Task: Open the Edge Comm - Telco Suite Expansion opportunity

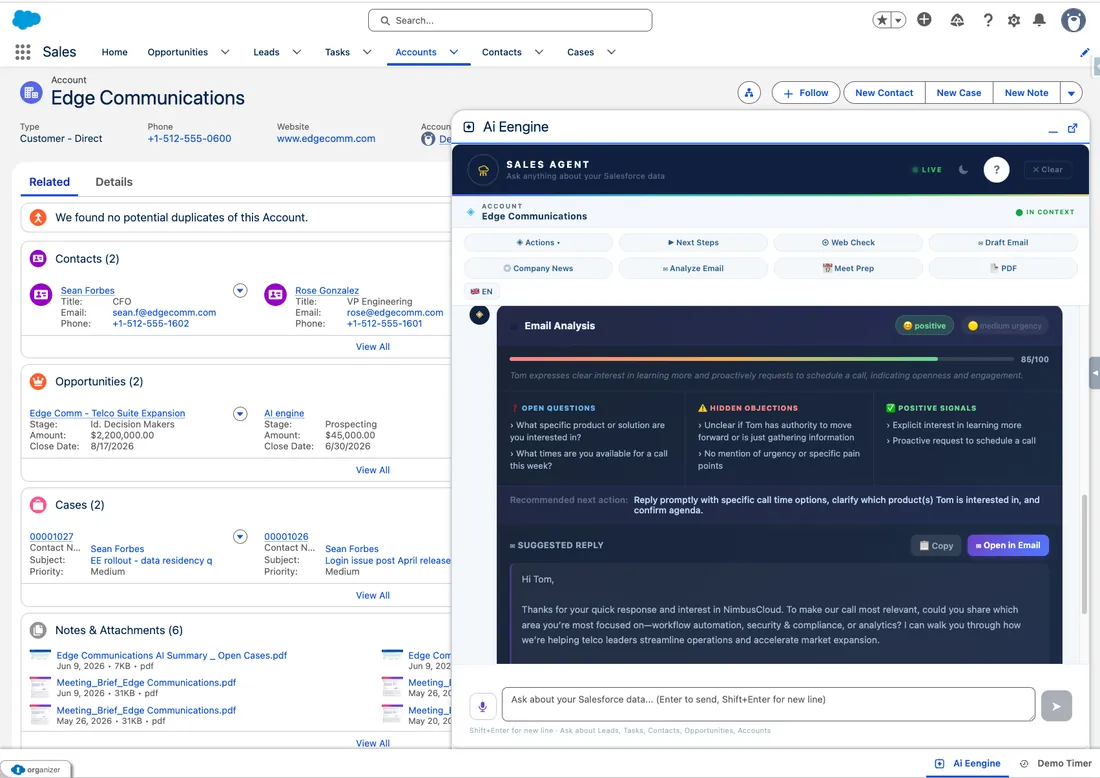Action: (107, 413)
